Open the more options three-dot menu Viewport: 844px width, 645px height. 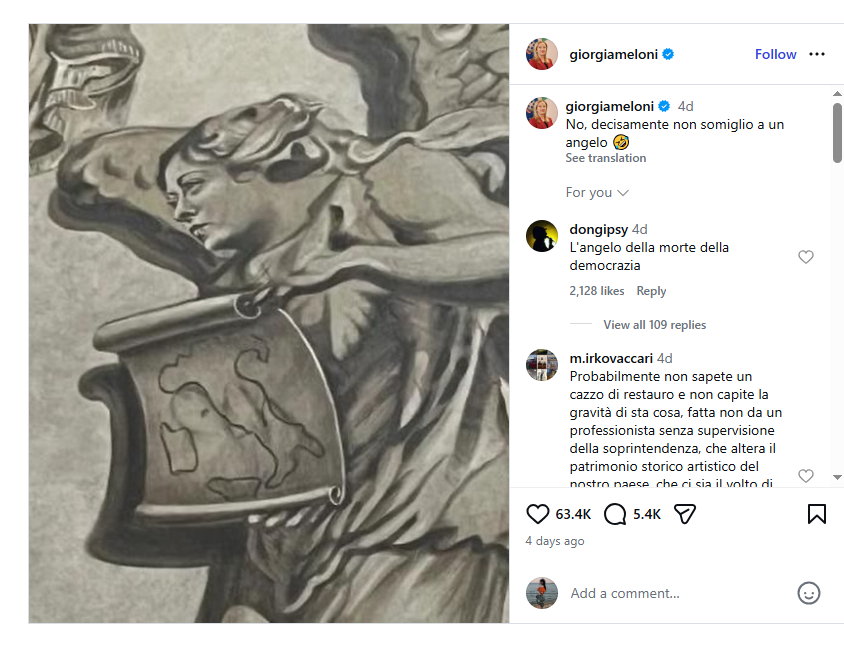(x=817, y=54)
